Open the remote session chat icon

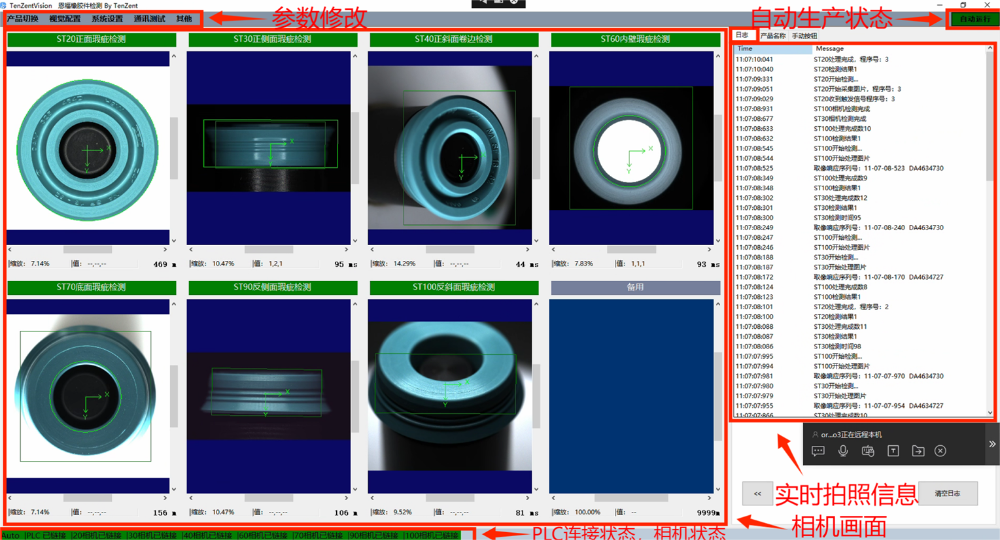tap(818, 451)
